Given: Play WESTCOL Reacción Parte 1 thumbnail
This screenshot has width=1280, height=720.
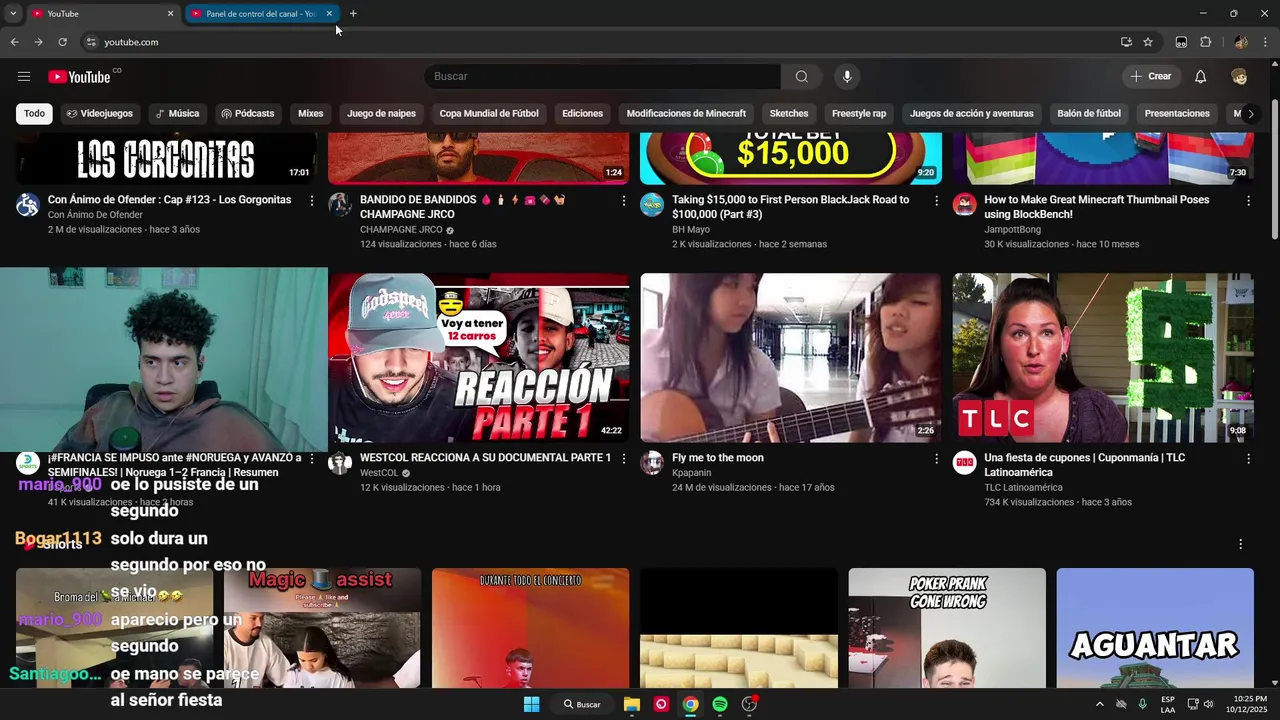Looking at the screenshot, I should (479, 358).
